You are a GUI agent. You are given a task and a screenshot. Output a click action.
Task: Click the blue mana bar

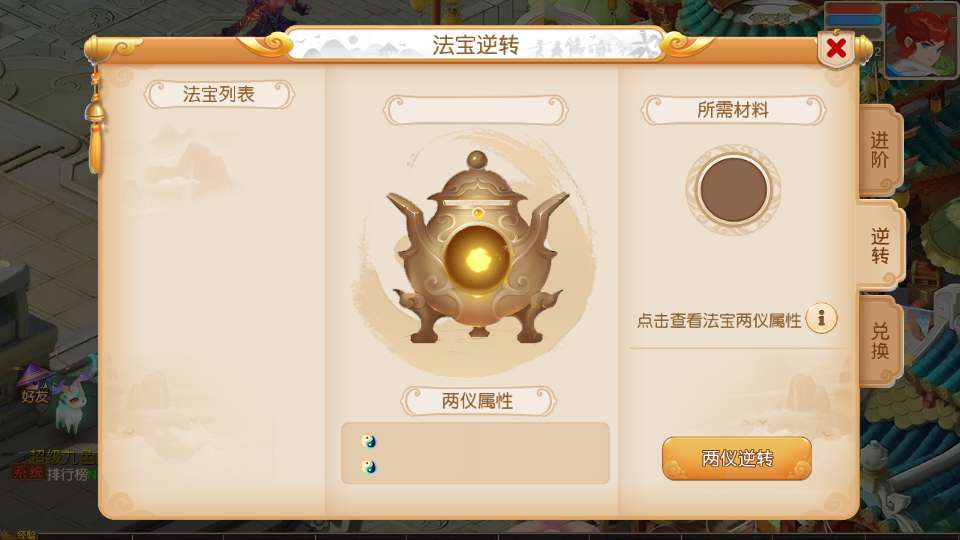coord(853,22)
